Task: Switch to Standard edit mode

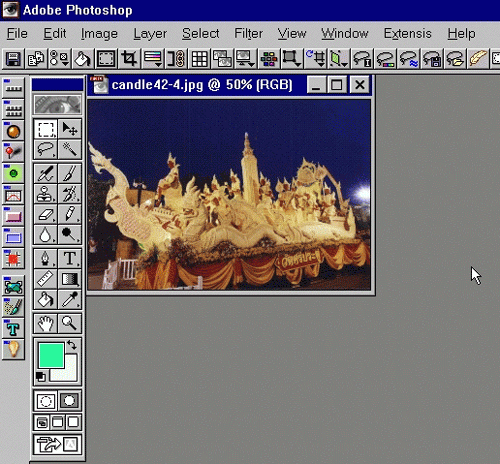Action: click(x=46, y=401)
